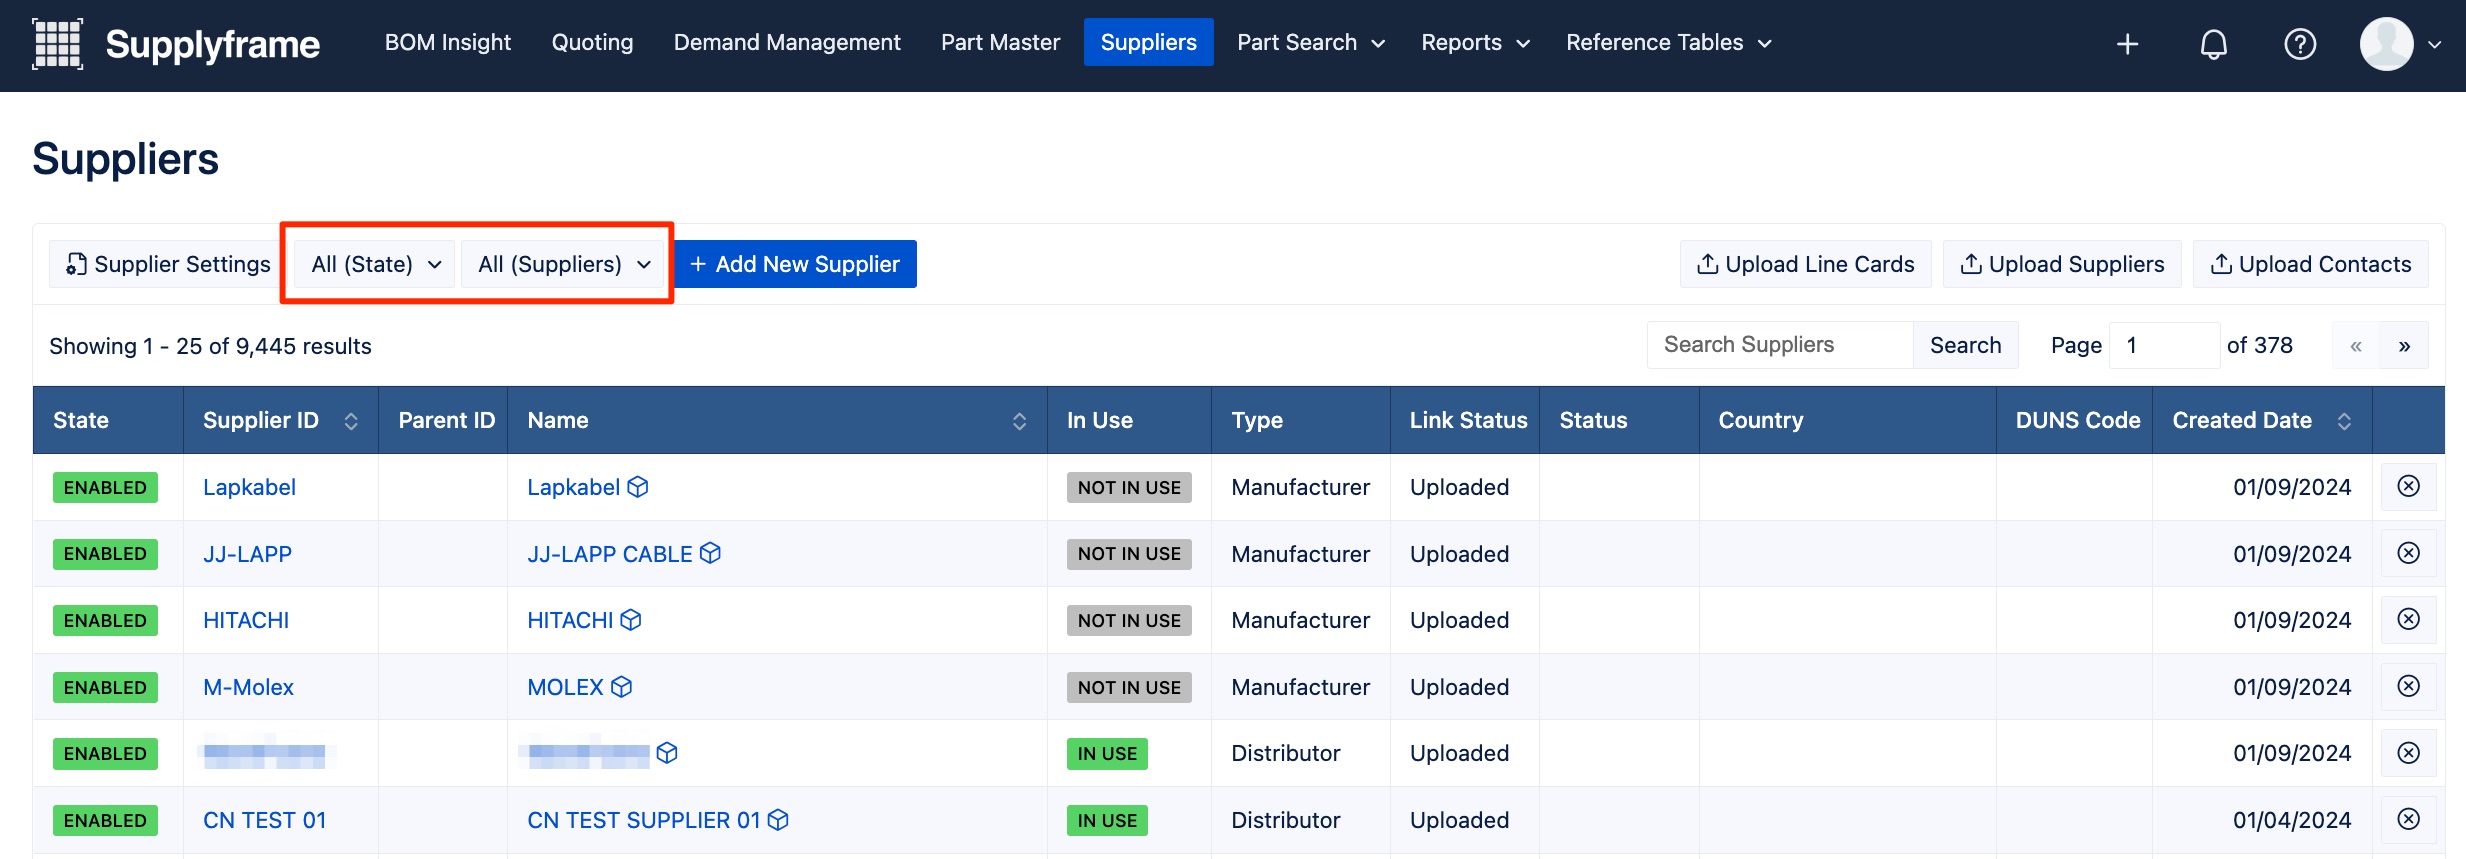The width and height of the screenshot is (2466, 859).
Task: Open the Quoting tab
Action: point(592,42)
